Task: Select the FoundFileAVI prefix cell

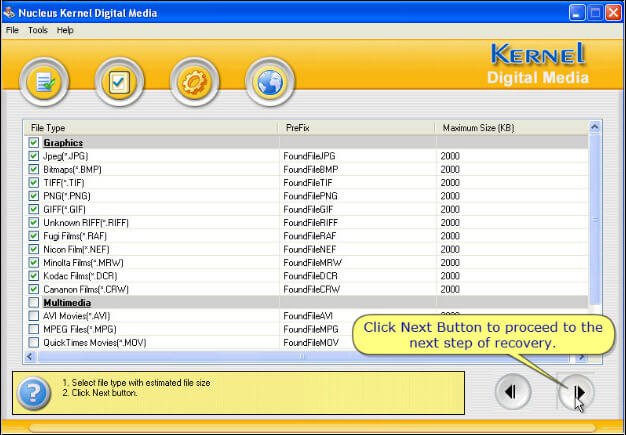Action: pos(308,316)
